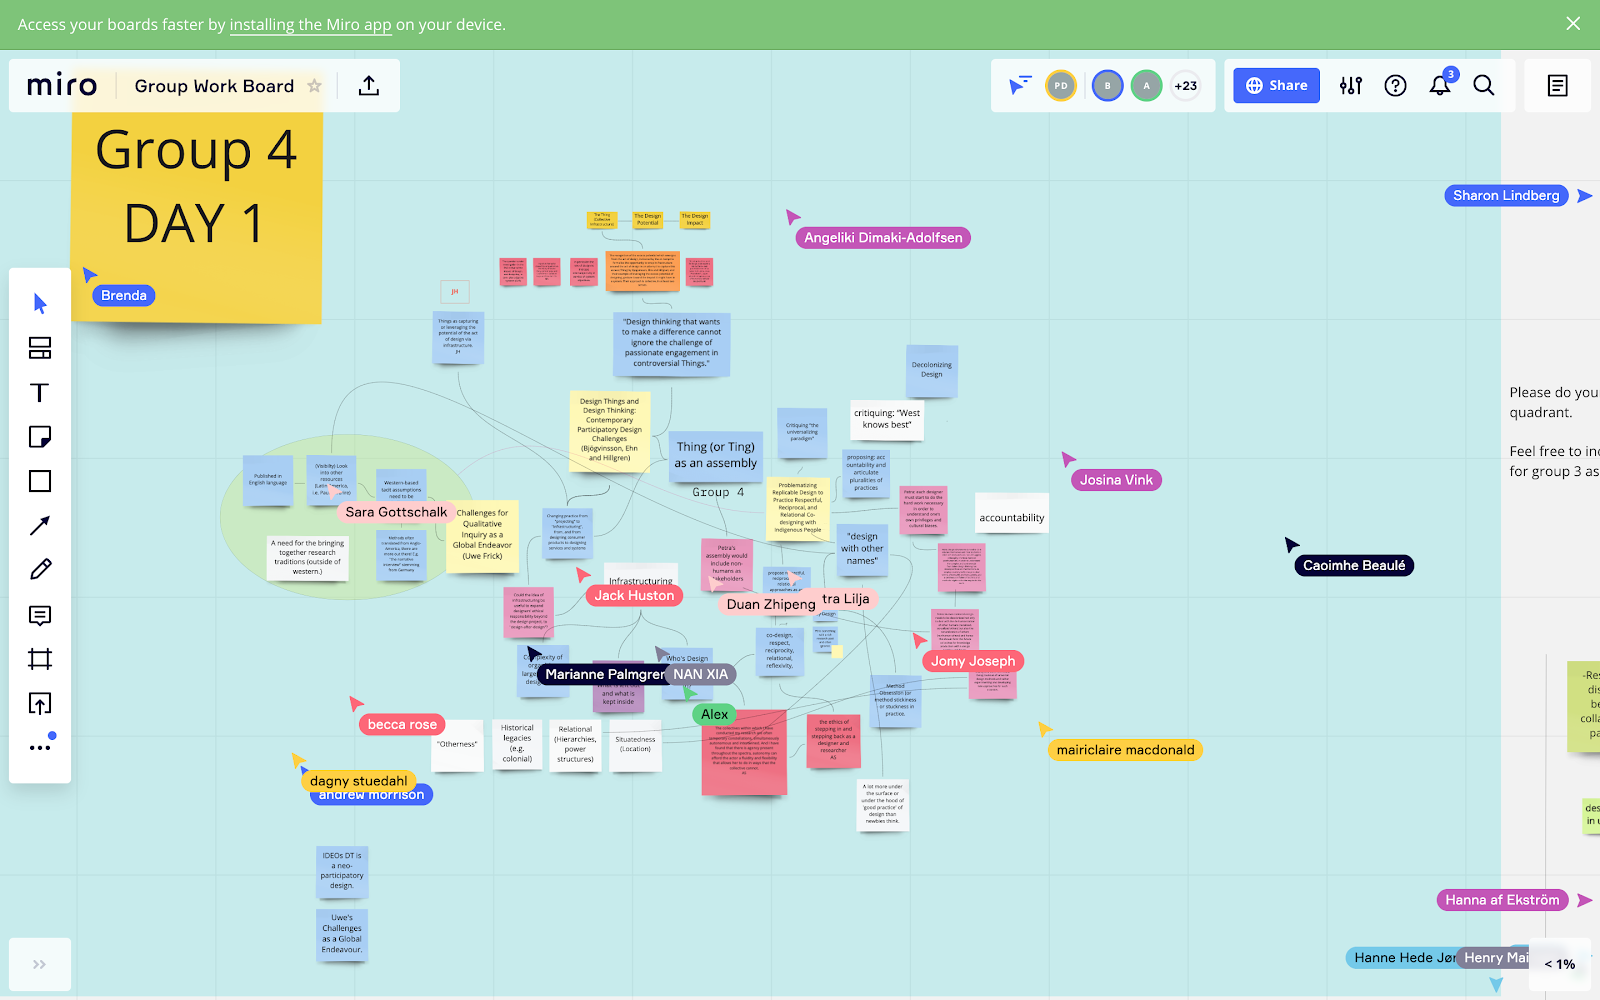The image size is (1600, 1000).
Task: Open more tools ellipsis
Action: pos(40,747)
